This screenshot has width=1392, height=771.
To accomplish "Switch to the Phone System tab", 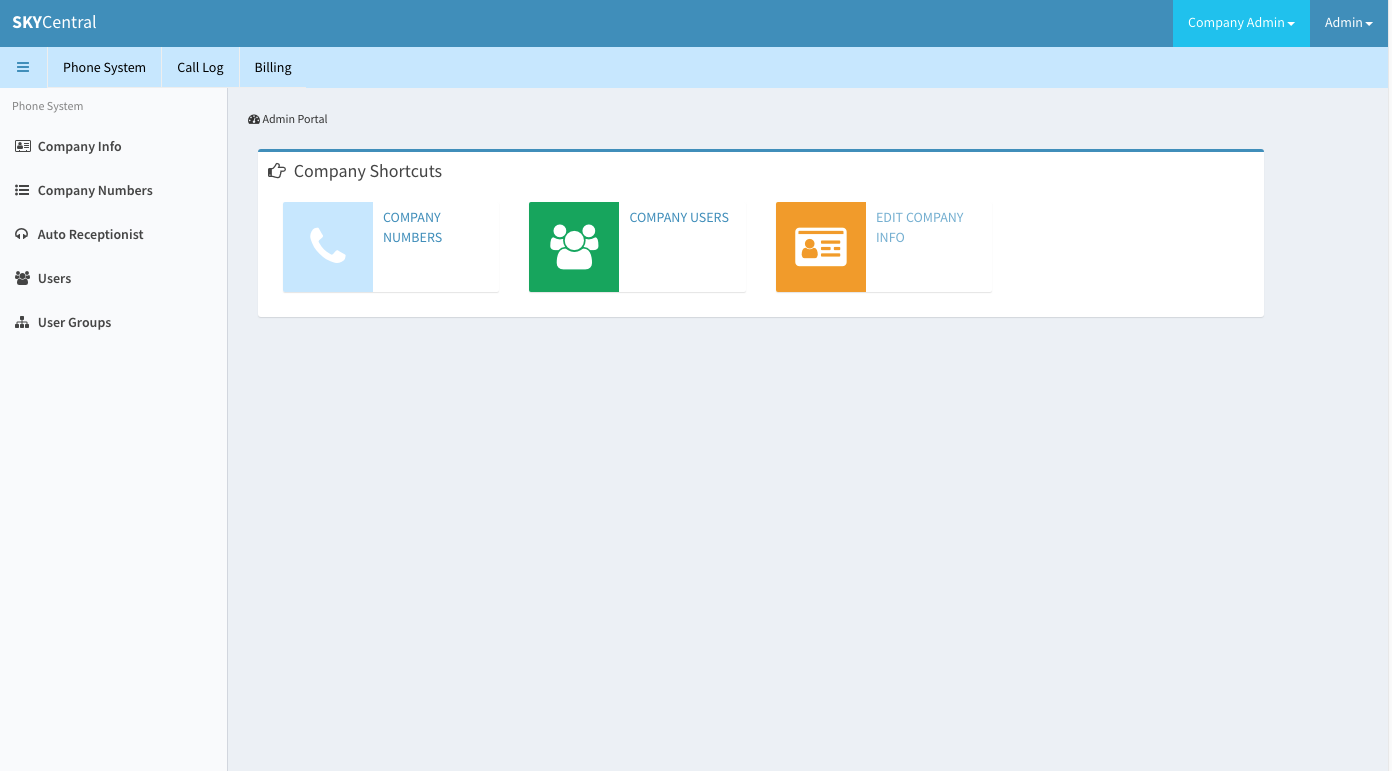I will coord(104,67).
